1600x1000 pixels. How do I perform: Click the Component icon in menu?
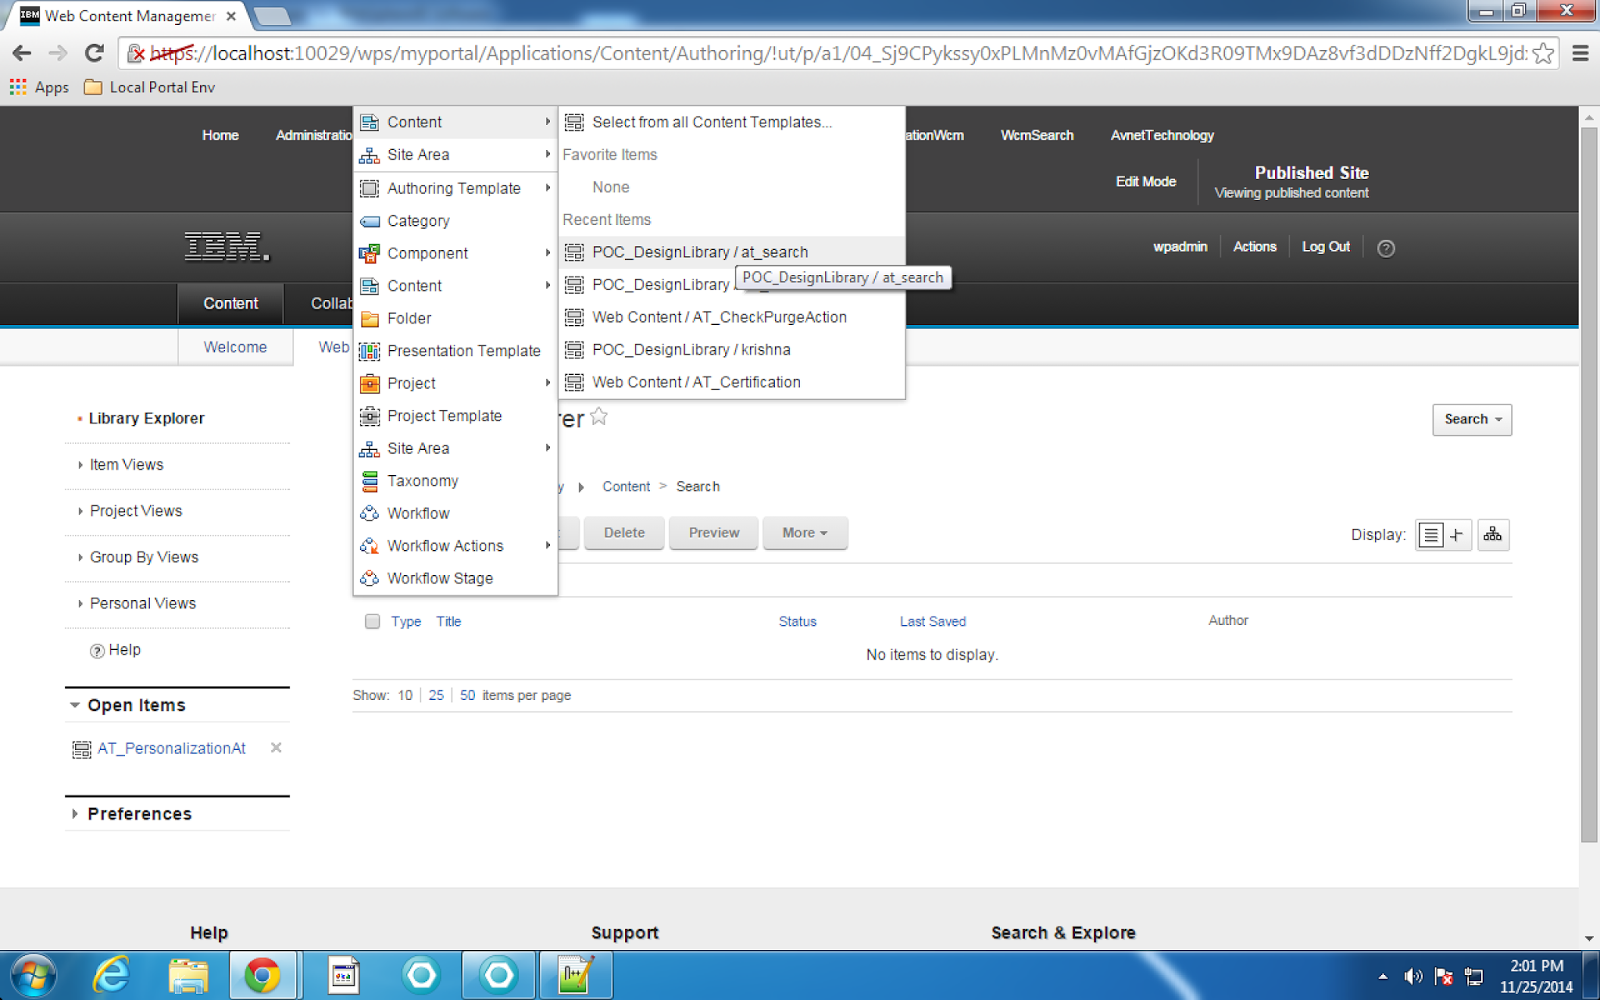[x=369, y=254]
